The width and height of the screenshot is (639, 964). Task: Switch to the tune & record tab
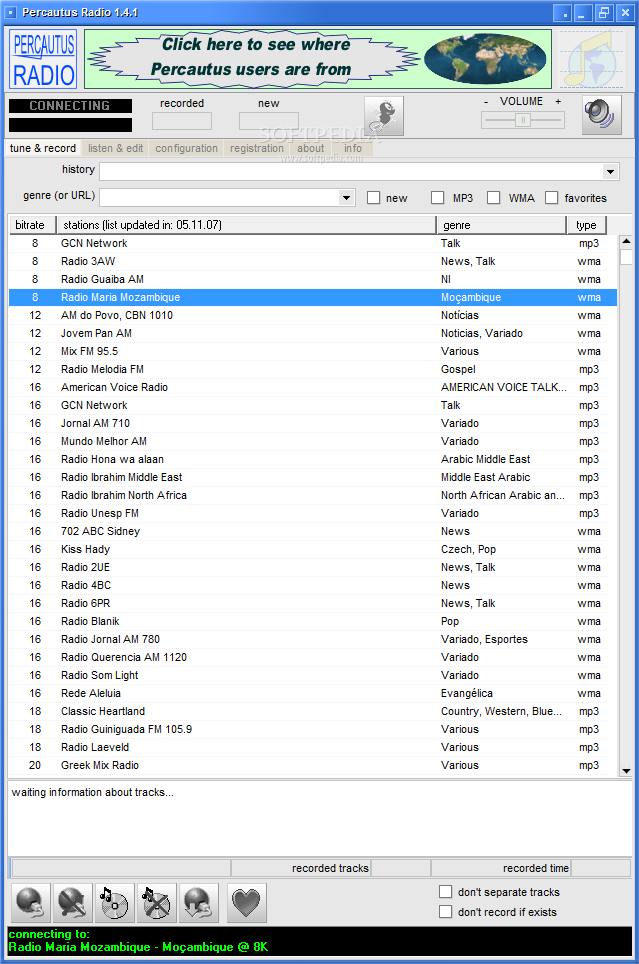click(42, 148)
